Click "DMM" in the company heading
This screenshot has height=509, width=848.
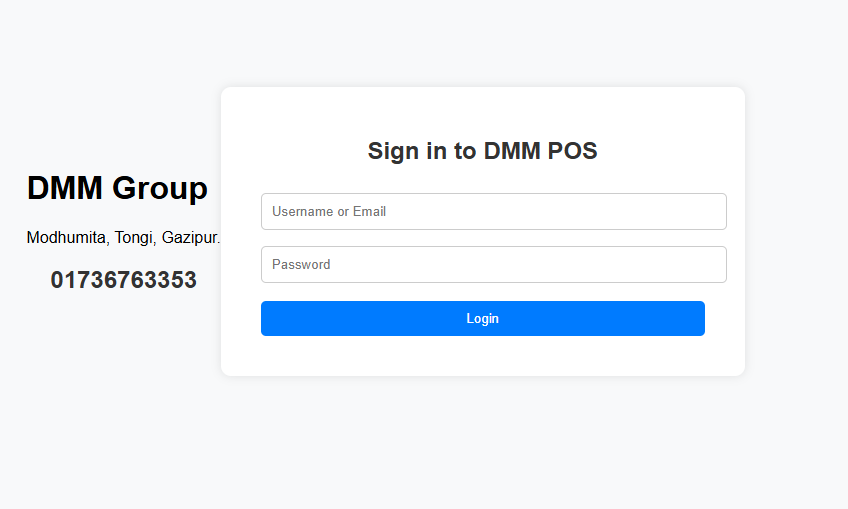(65, 188)
